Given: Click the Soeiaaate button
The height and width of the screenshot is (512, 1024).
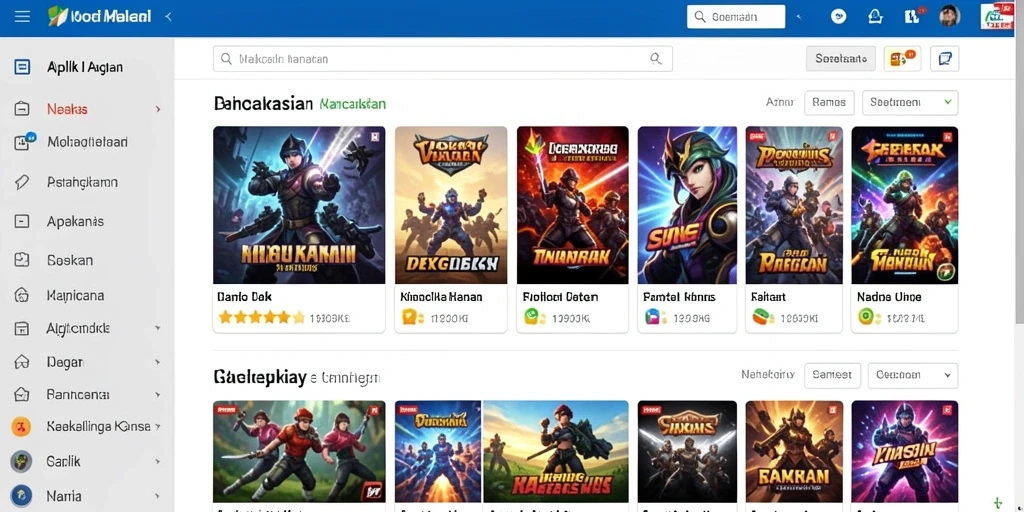Looking at the screenshot, I should [x=840, y=59].
